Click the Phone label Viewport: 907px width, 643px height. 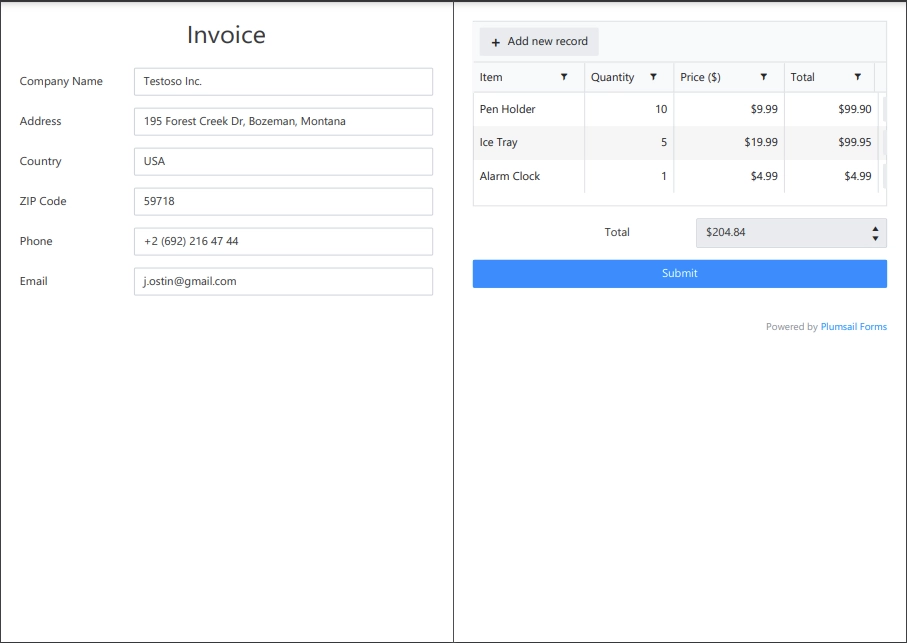[x=36, y=241]
